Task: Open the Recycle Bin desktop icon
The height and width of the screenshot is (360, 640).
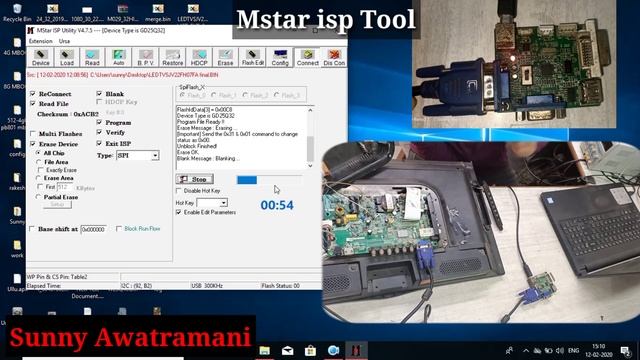Action: tap(17, 12)
